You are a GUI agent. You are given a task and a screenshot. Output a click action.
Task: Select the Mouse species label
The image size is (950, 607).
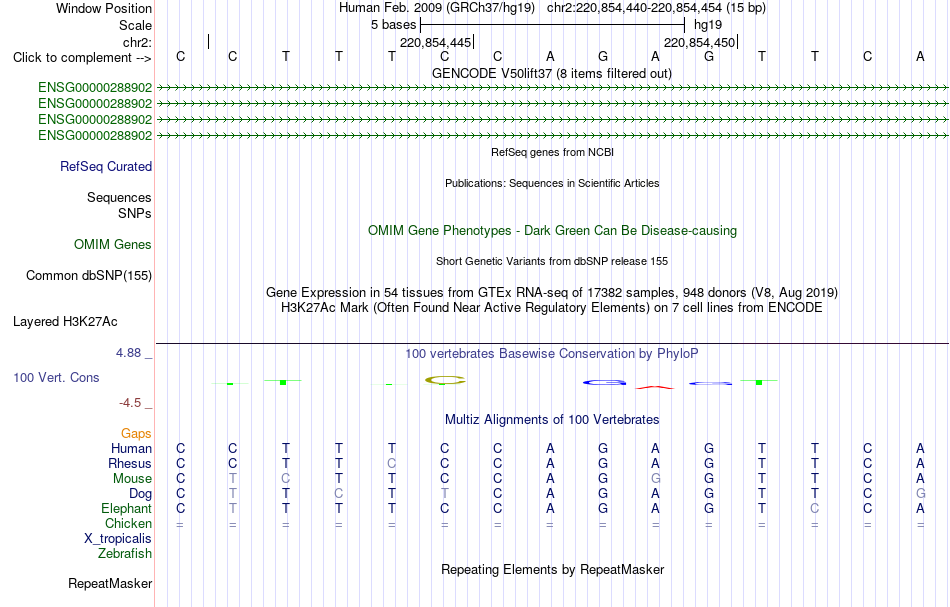tap(133, 479)
